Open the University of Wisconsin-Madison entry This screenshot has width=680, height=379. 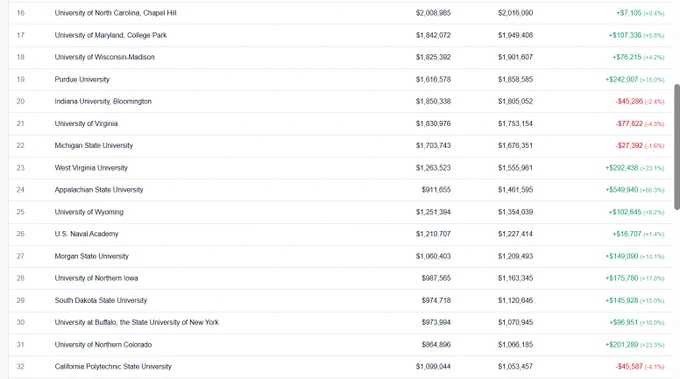pos(105,57)
